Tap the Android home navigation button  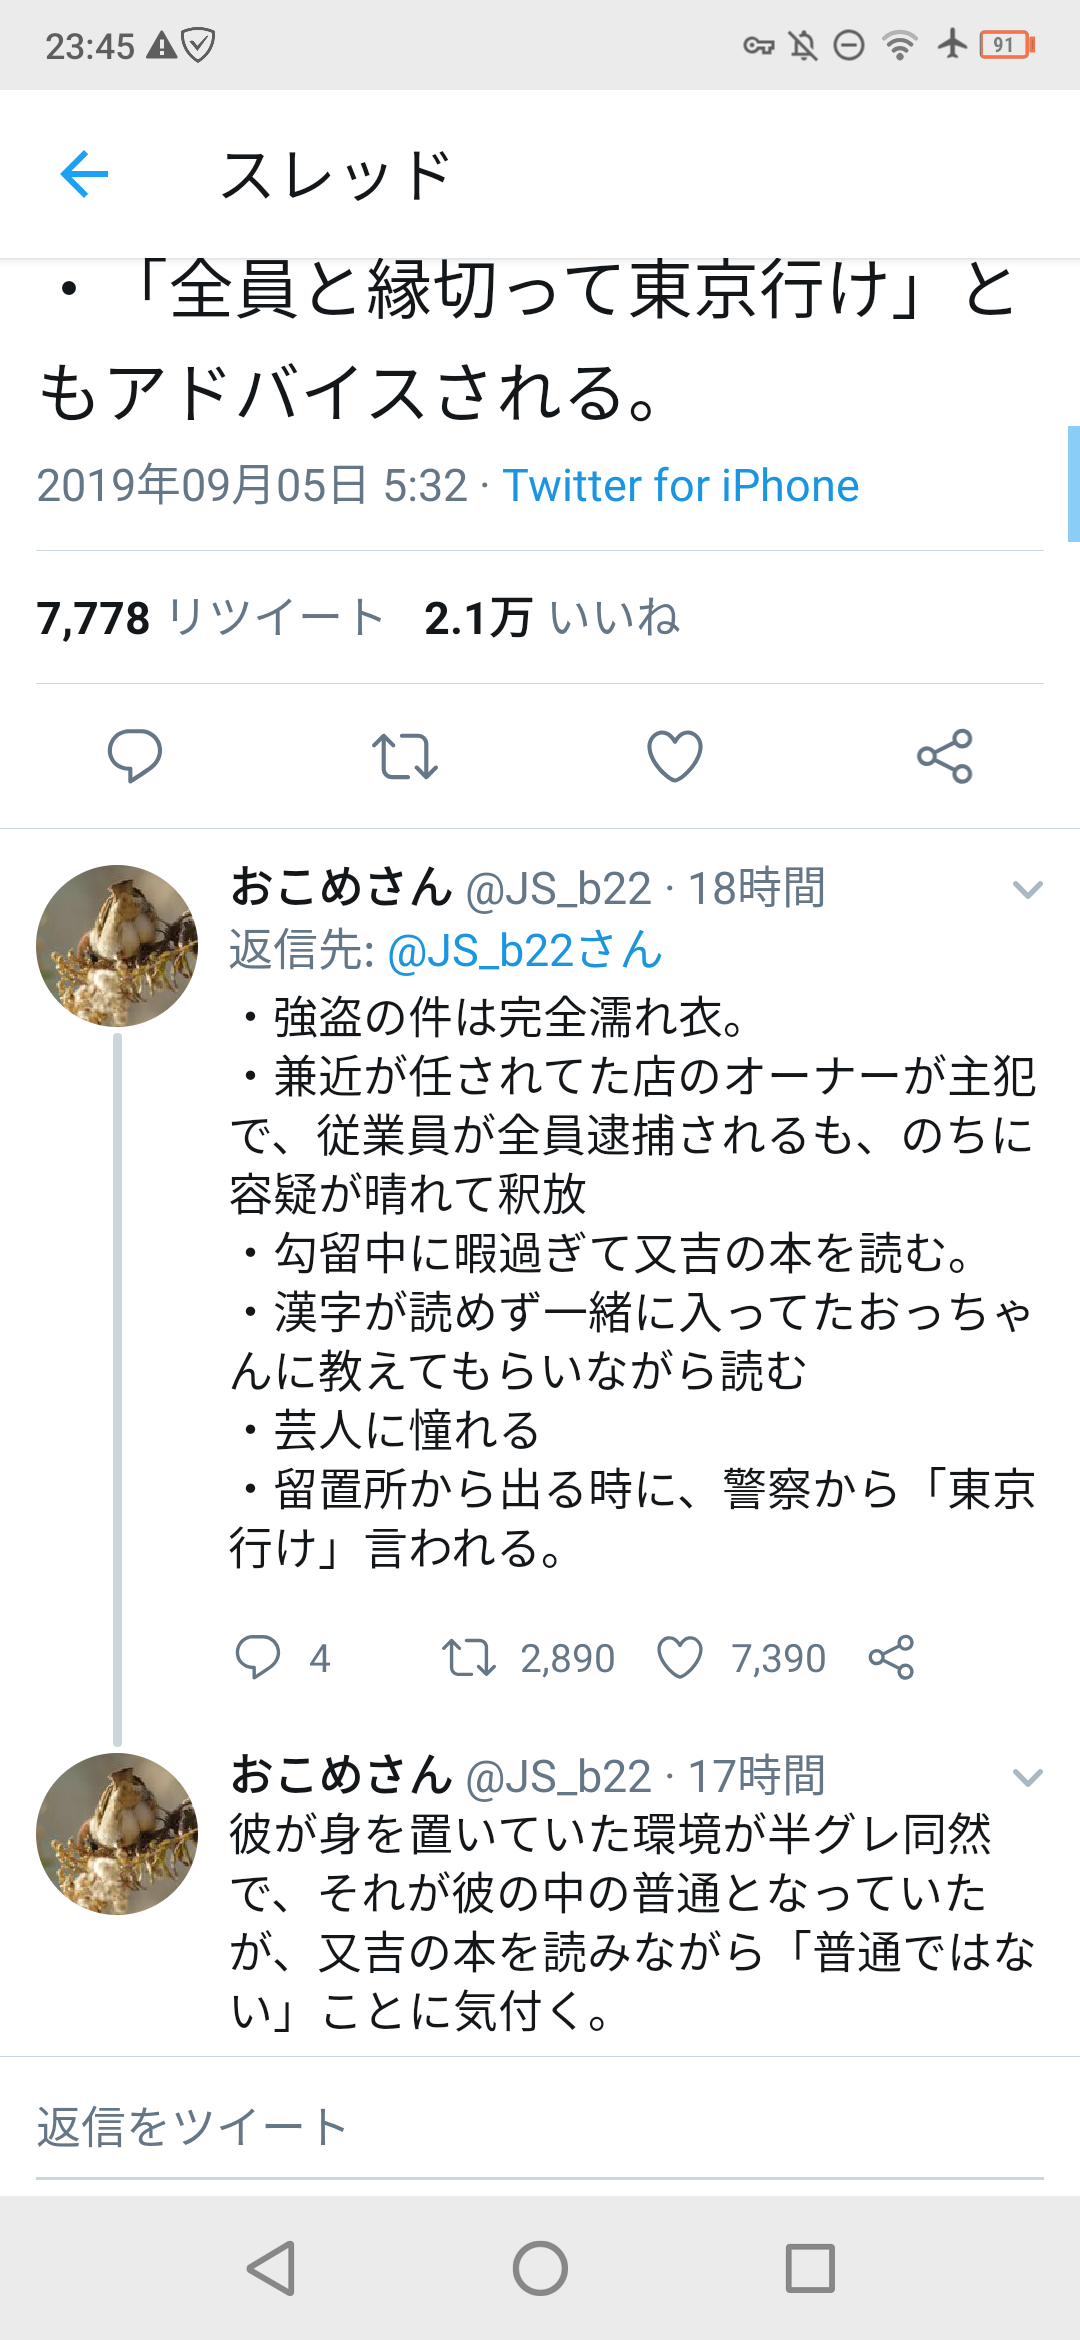540,2267
